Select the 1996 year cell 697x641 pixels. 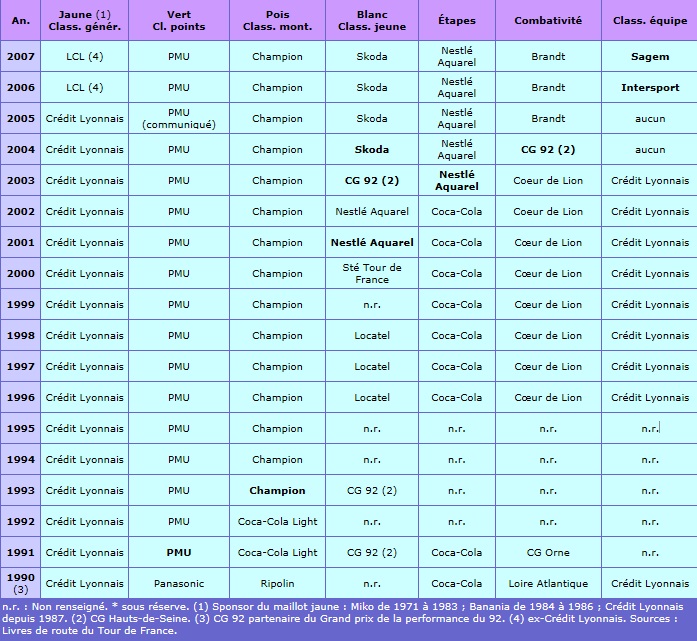point(20,397)
